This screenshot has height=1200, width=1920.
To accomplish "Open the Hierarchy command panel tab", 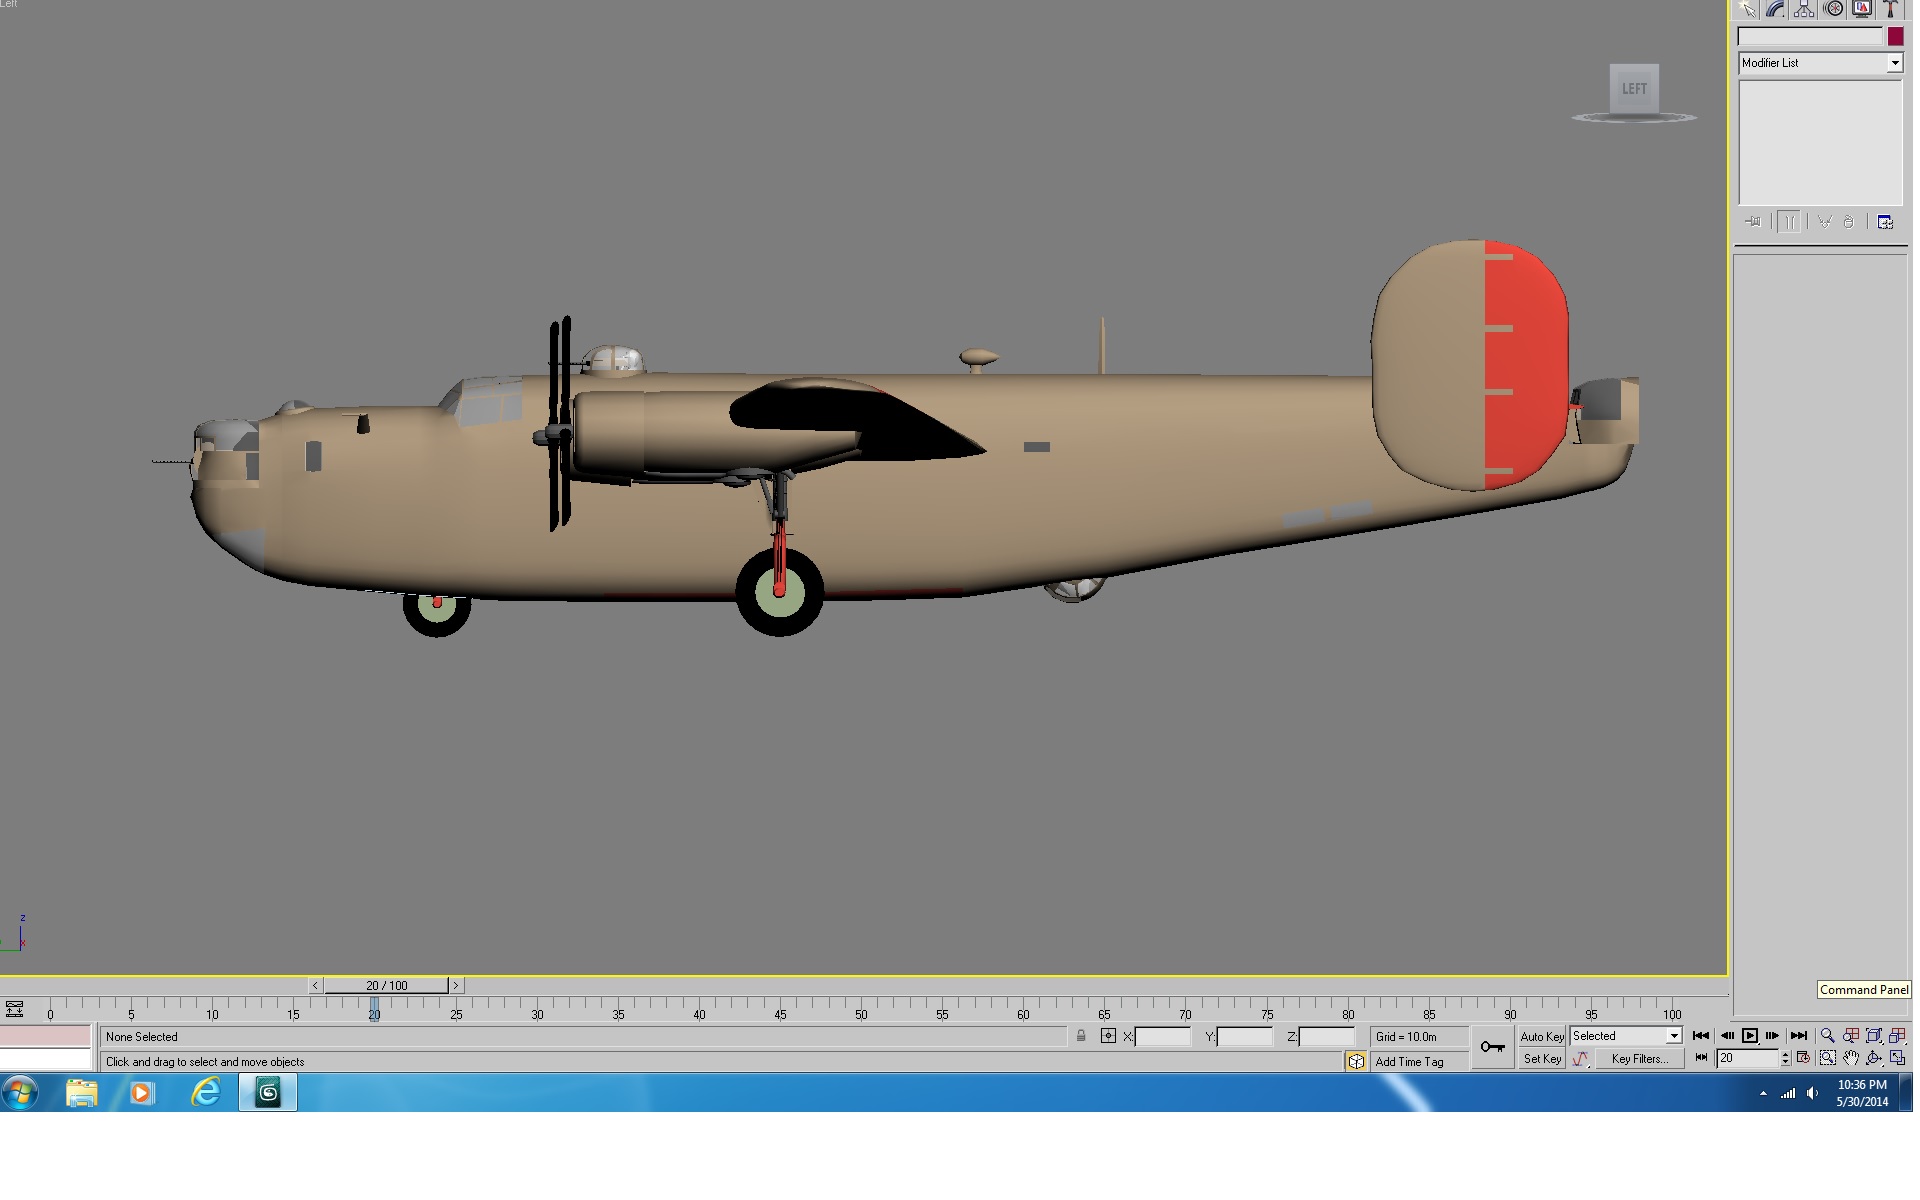I will point(1804,10).
